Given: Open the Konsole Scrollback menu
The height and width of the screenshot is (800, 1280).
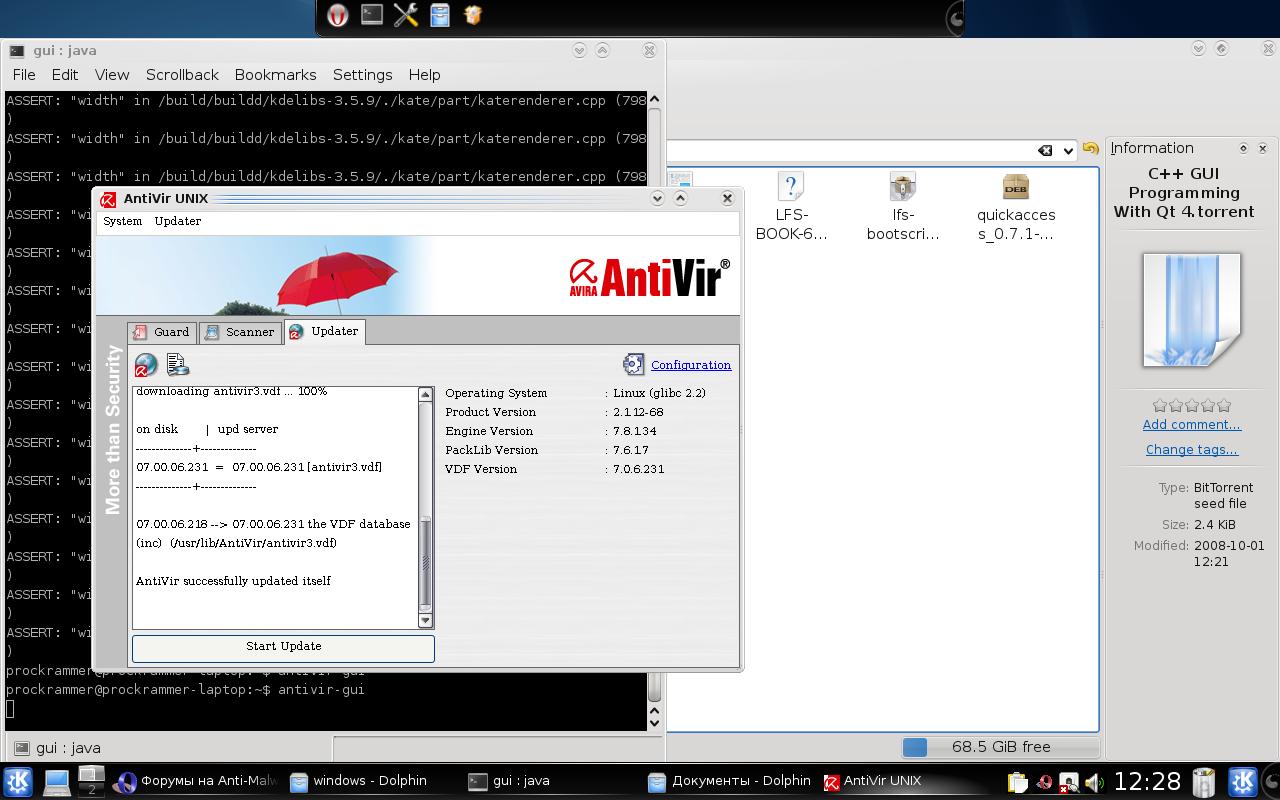Looking at the screenshot, I should tap(182, 75).
